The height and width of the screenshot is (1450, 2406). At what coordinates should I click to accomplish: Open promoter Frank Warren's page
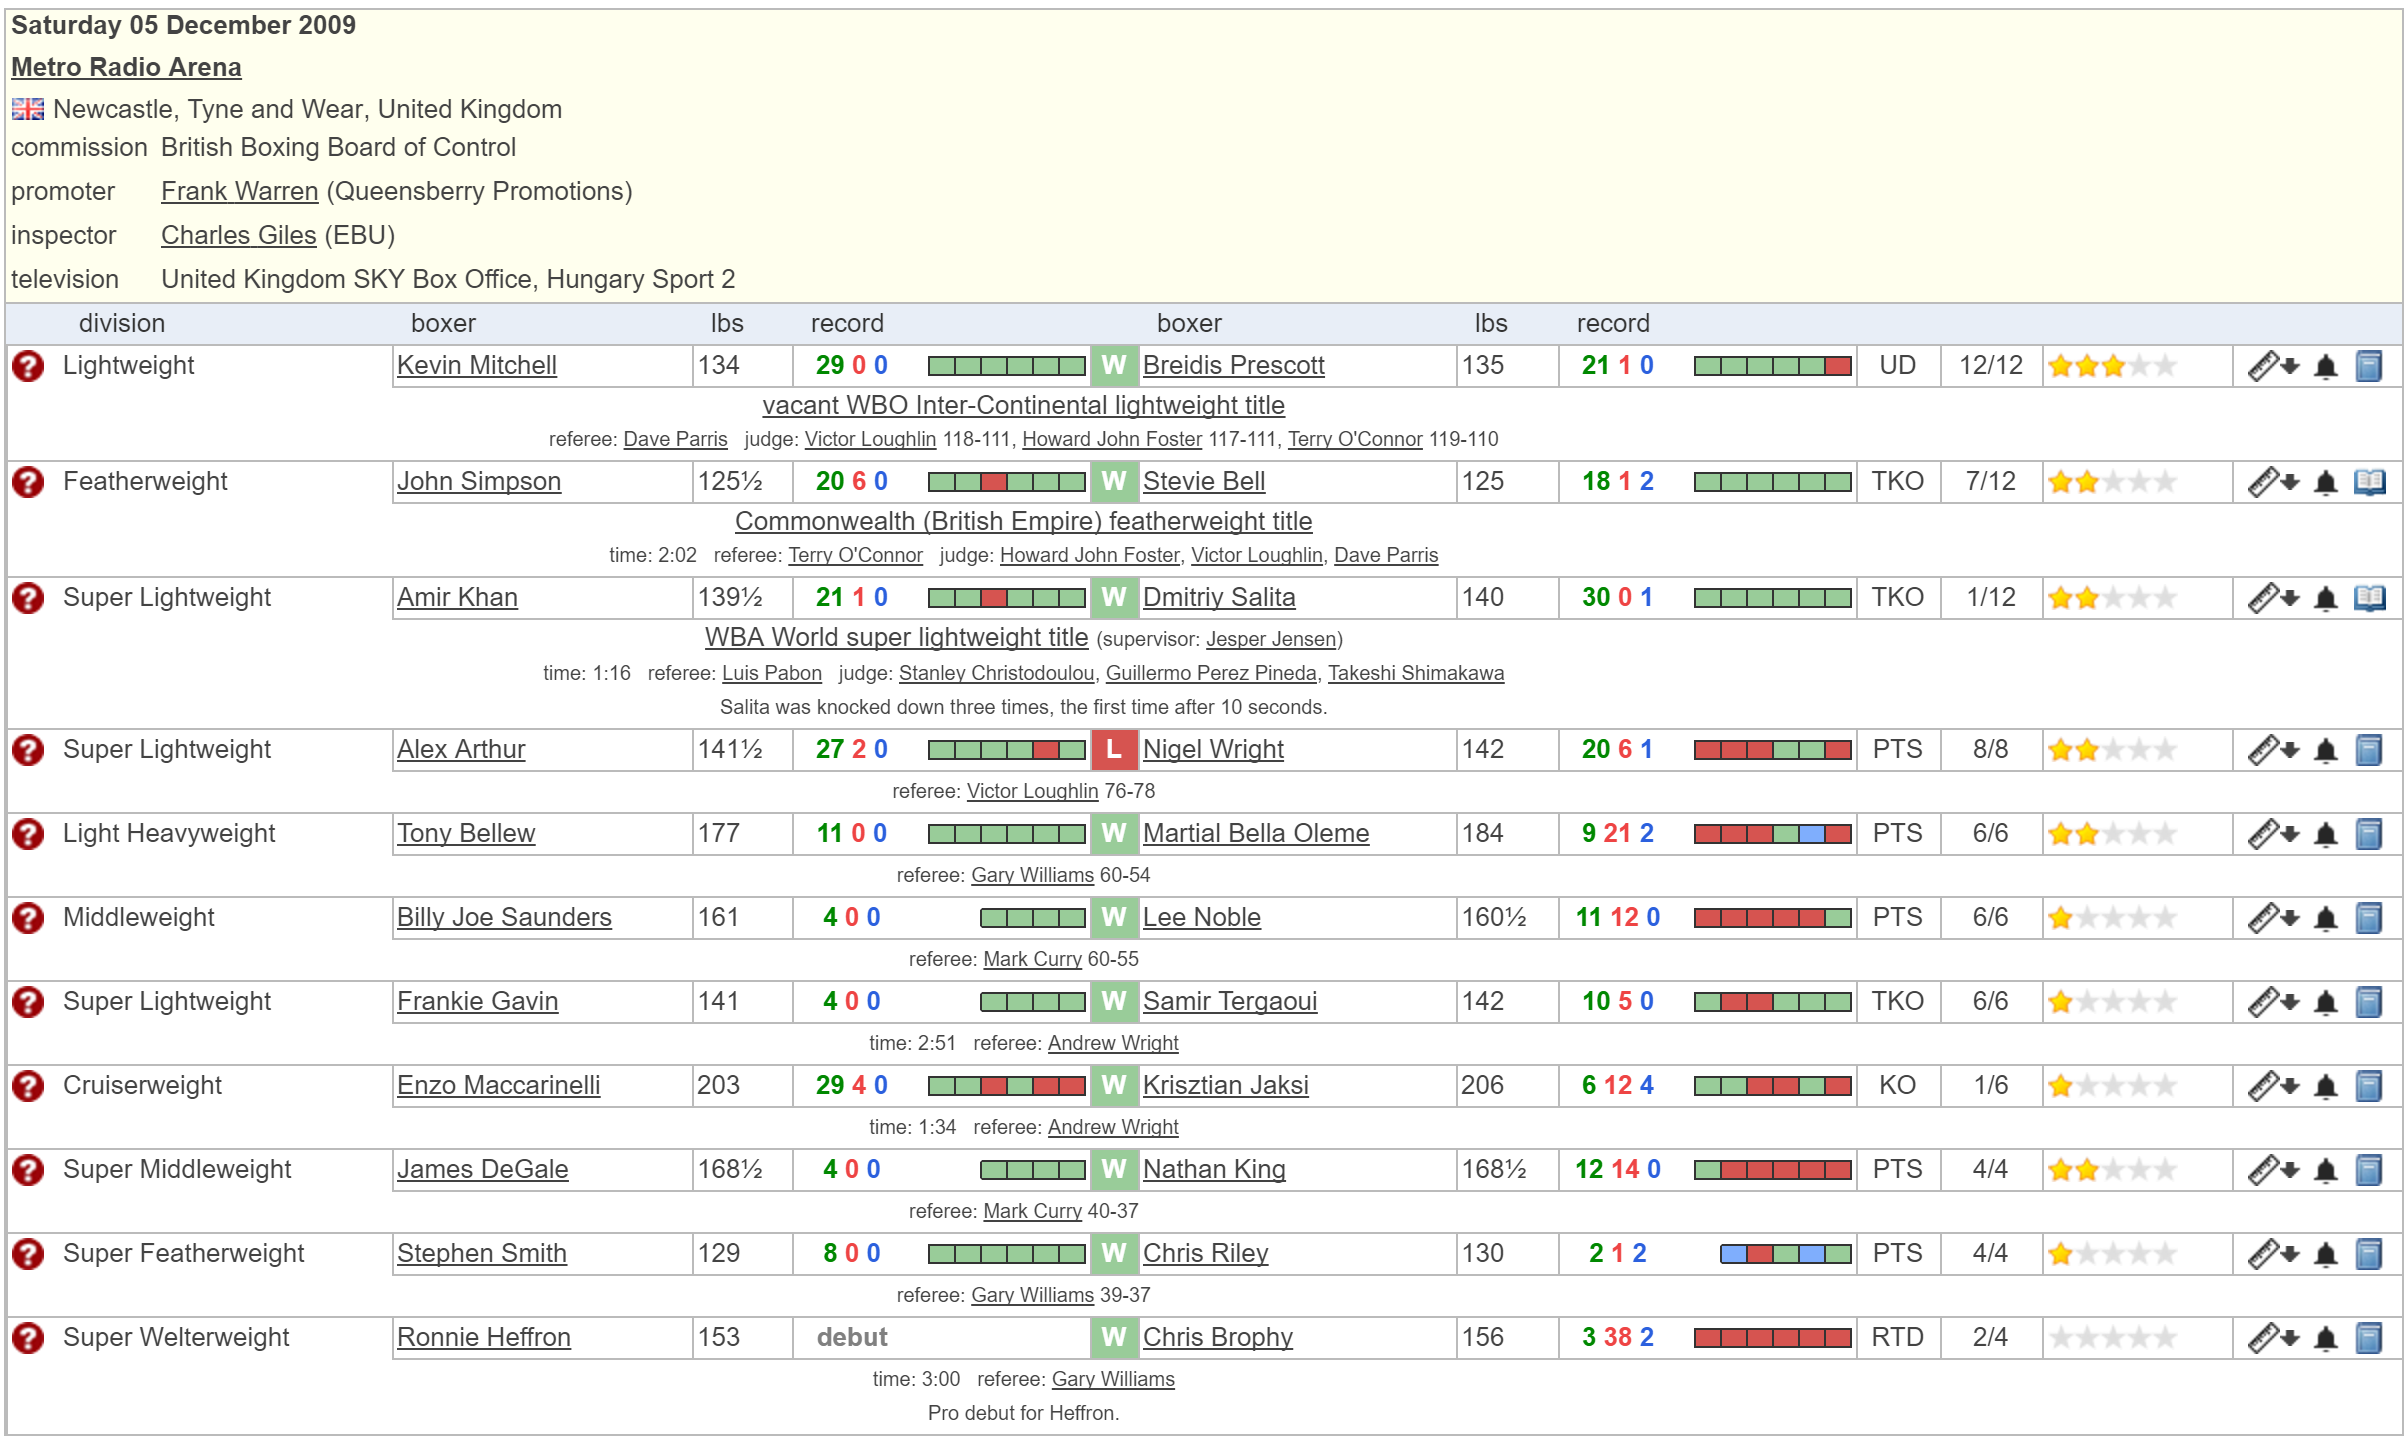(239, 191)
